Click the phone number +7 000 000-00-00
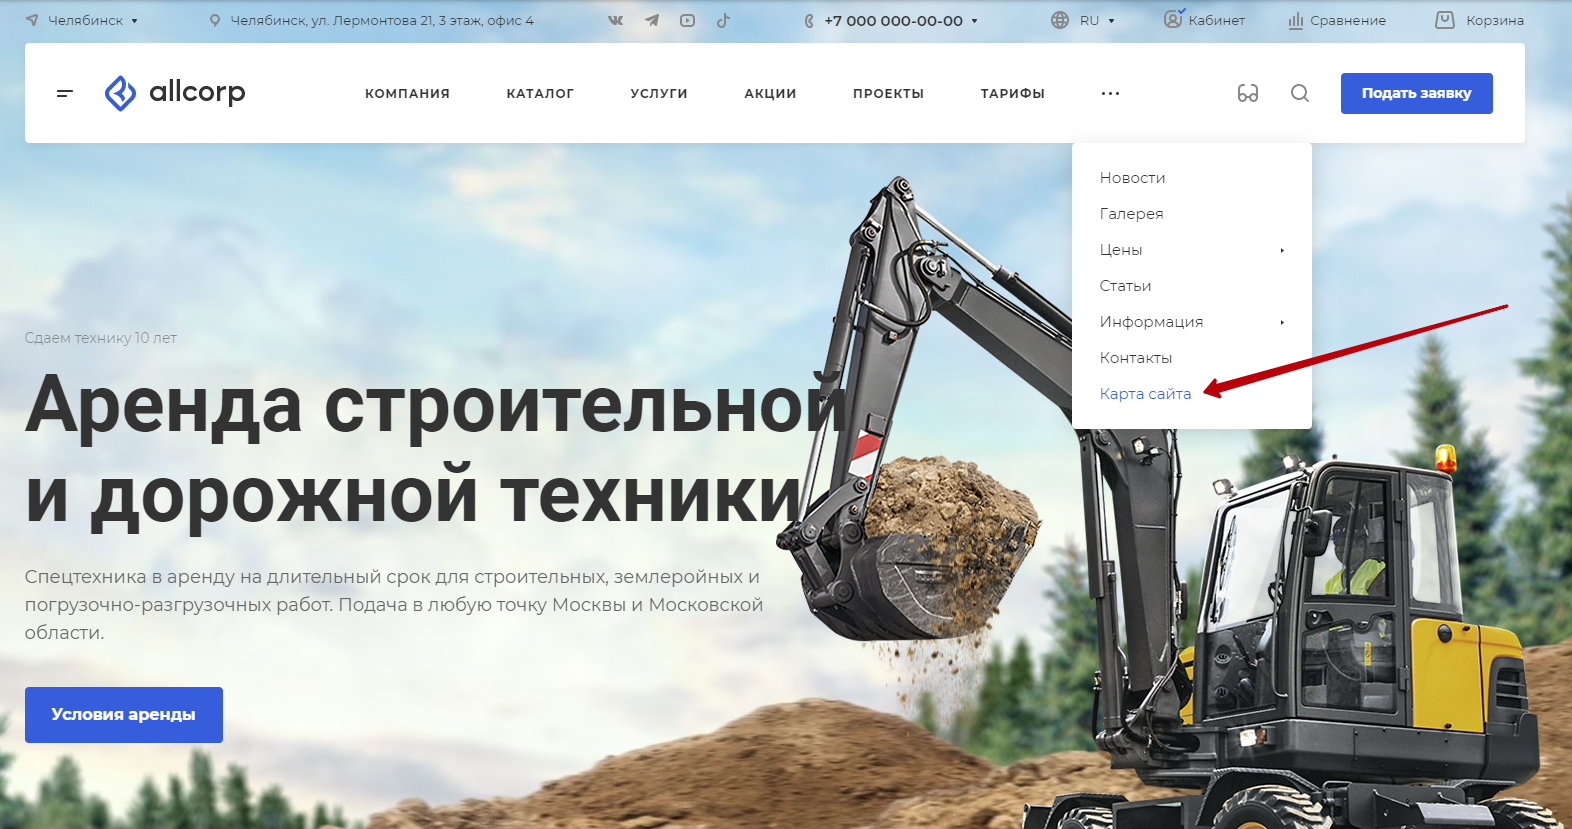 (x=893, y=20)
